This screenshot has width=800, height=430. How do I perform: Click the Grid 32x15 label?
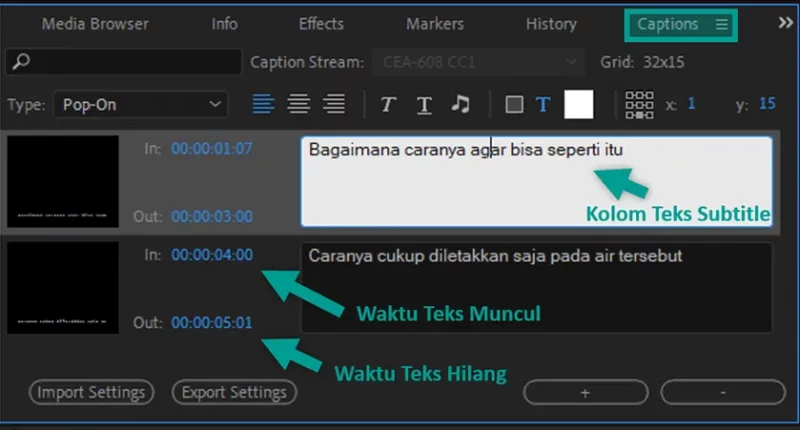[642, 62]
